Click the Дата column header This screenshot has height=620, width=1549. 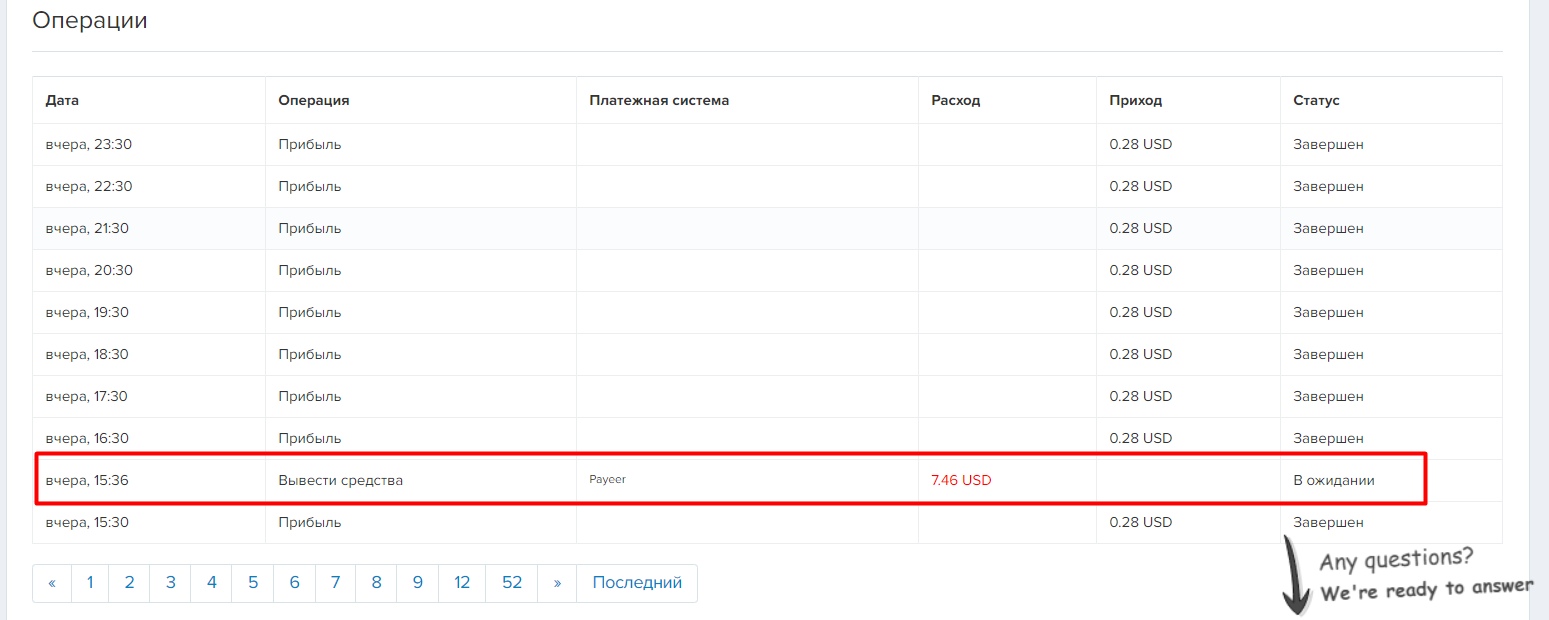pos(62,100)
